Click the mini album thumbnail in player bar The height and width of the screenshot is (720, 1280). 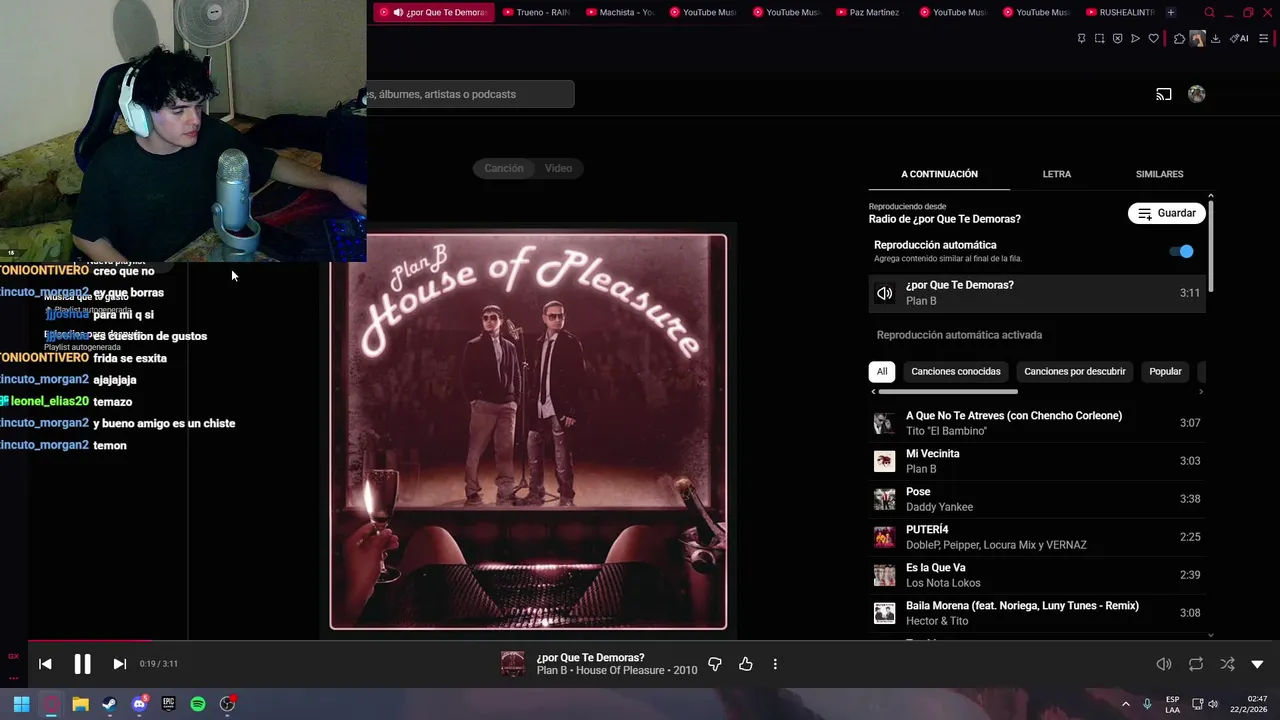tap(512, 664)
